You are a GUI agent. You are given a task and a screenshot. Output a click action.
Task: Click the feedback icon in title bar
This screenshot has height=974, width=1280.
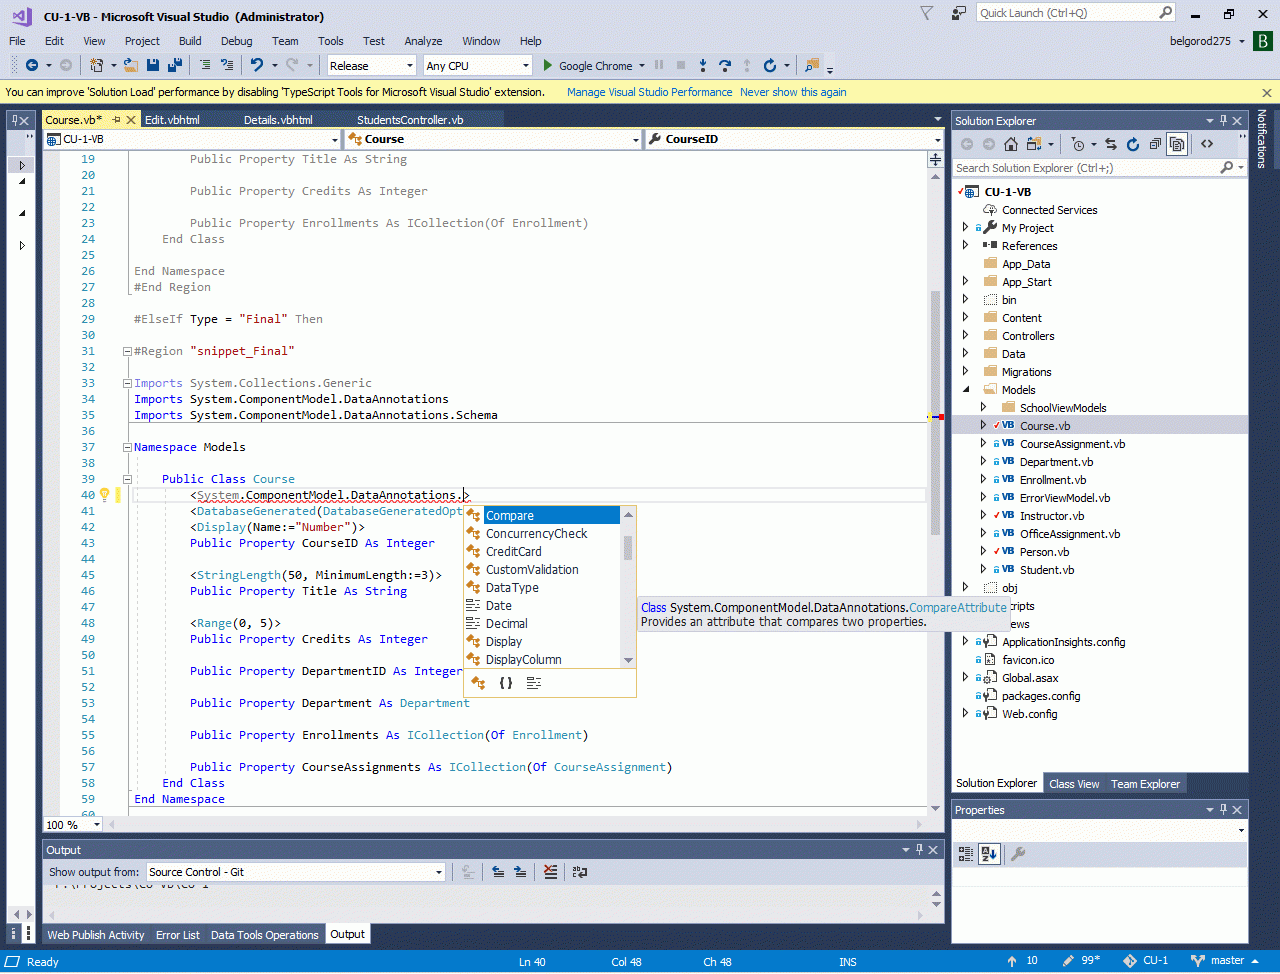959,13
